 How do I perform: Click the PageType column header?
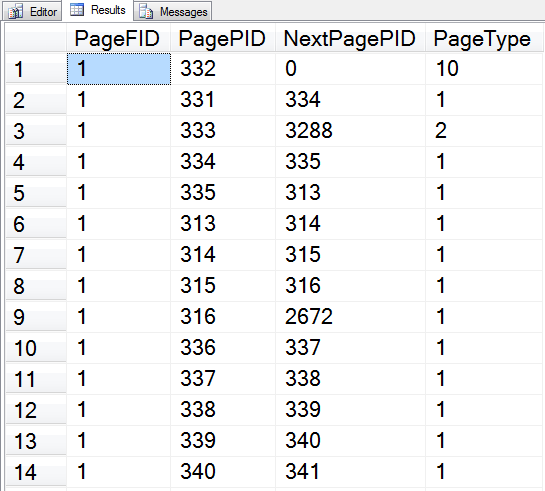(485, 38)
